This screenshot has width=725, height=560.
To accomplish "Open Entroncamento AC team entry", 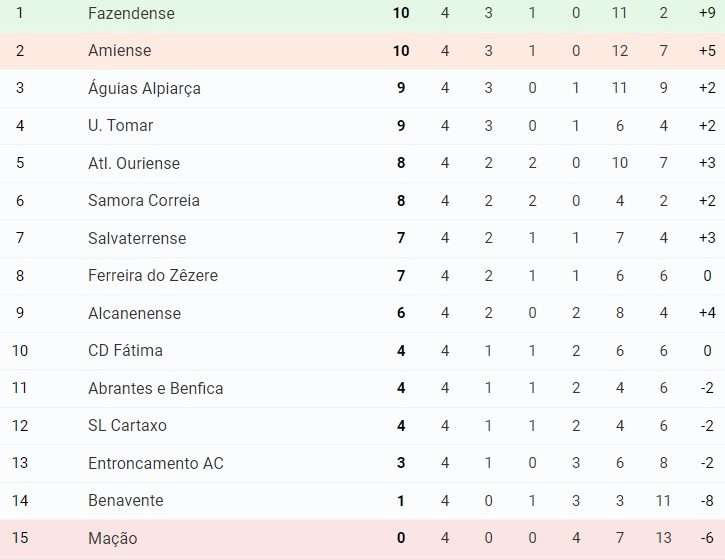I will pyautogui.click(x=156, y=463).
